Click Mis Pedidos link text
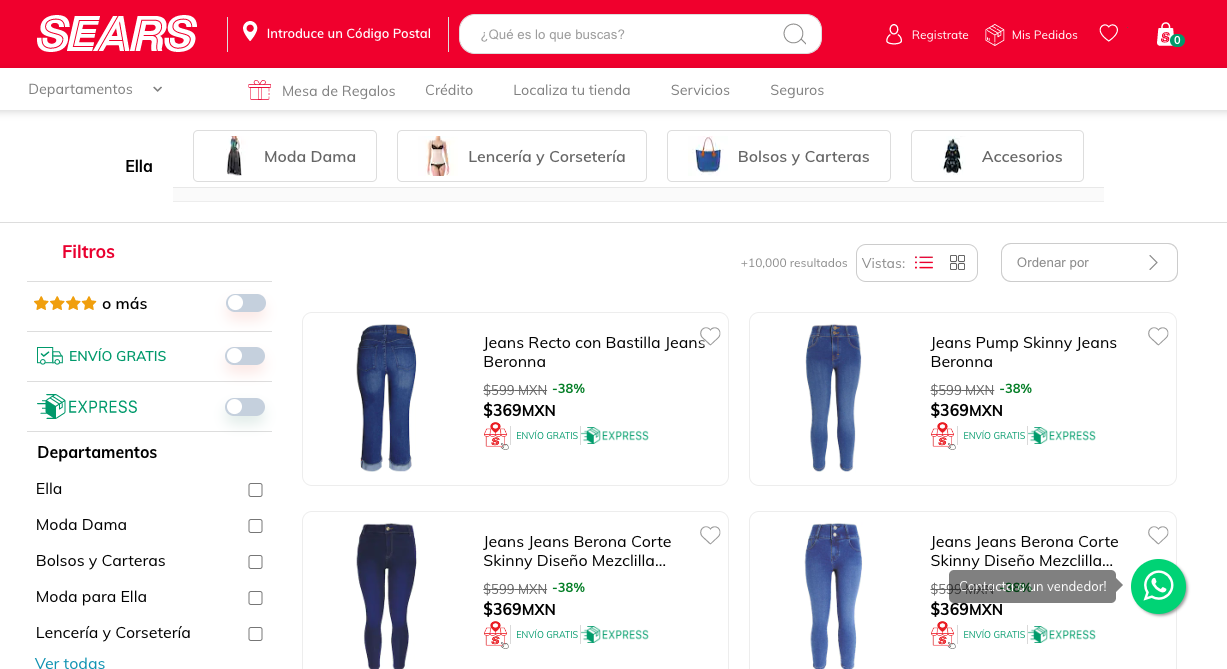This screenshot has width=1227, height=669. click(1045, 35)
